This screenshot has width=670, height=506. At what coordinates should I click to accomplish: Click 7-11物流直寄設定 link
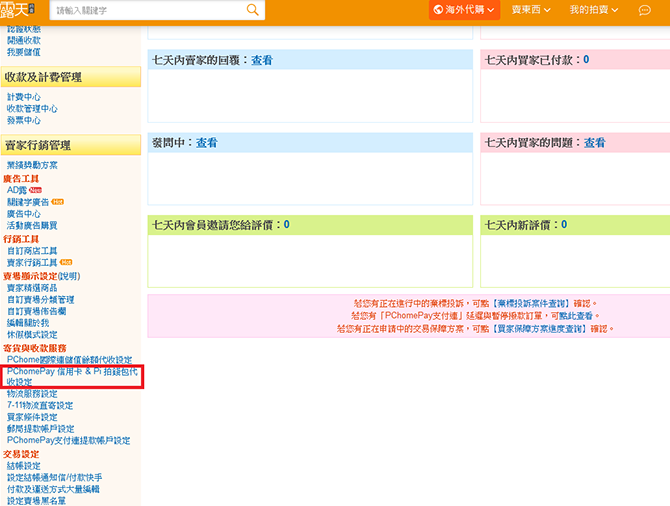coord(39,406)
